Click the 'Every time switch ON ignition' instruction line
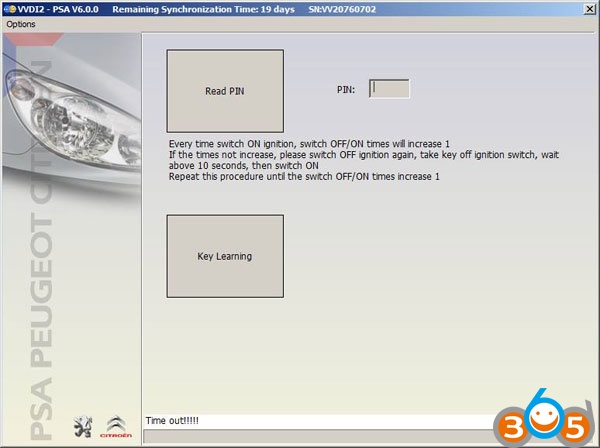This screenshot has width=600, height=448. [309, 145]
